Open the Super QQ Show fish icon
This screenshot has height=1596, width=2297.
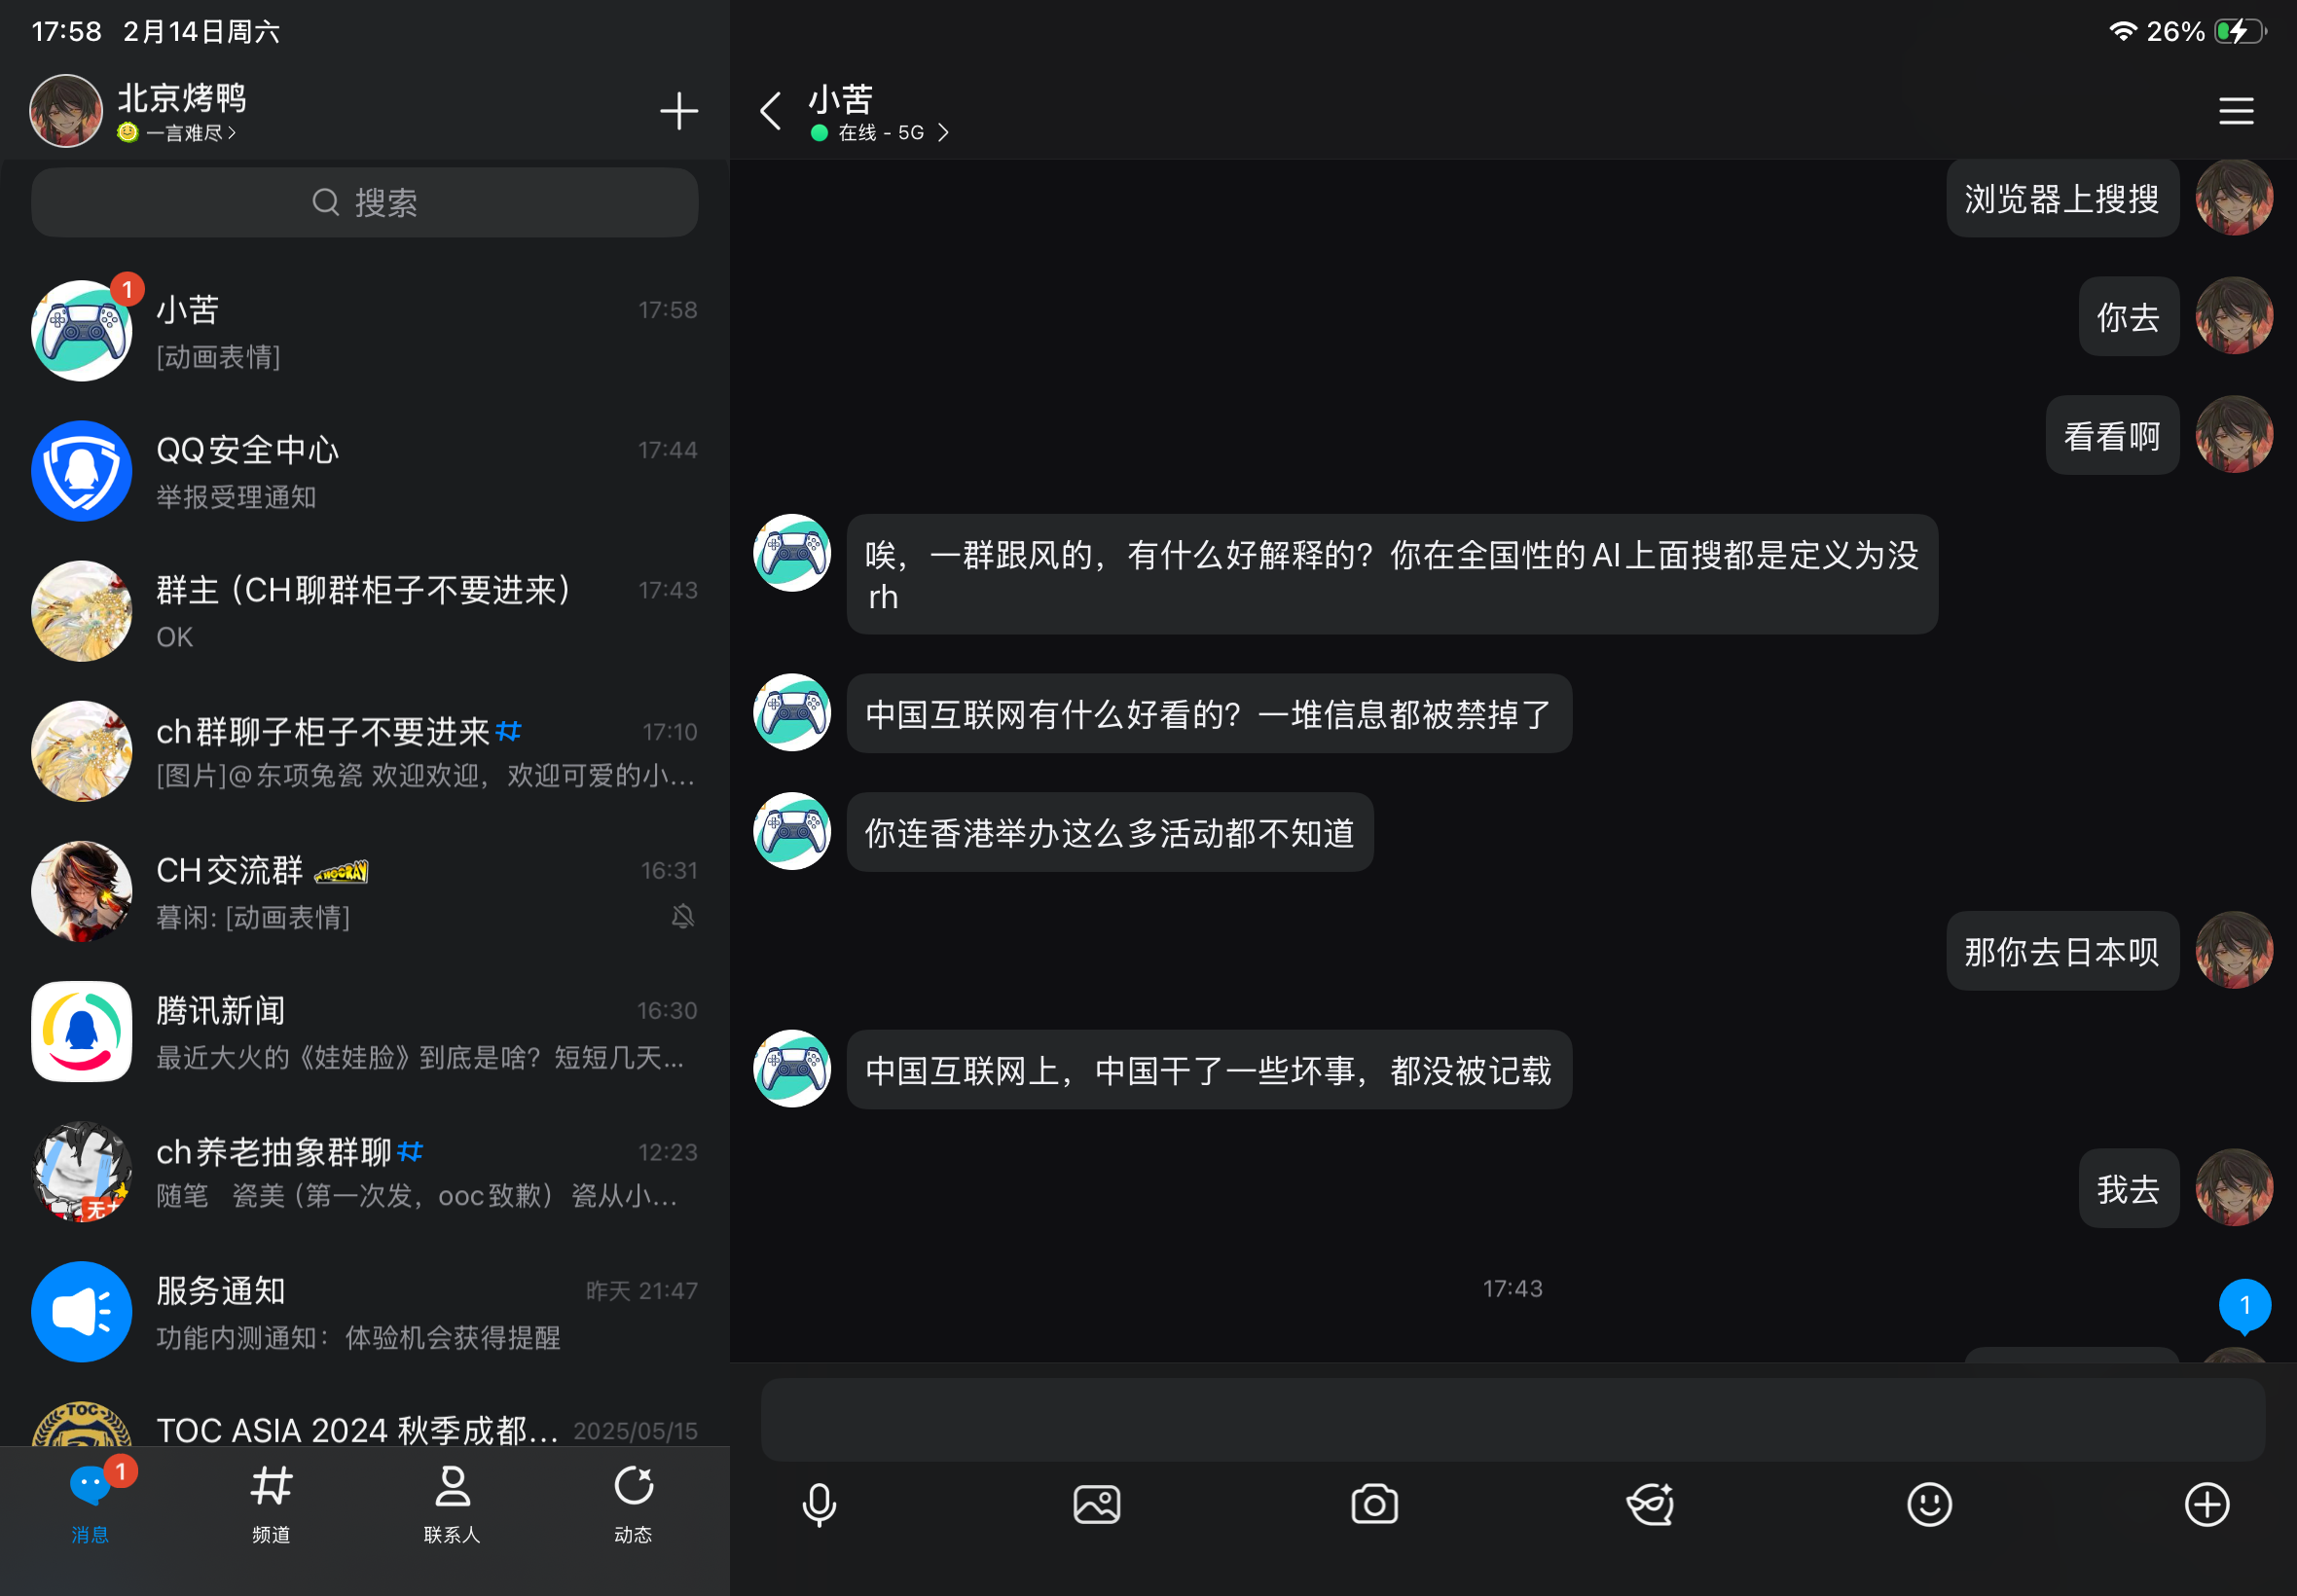coord(1649,1503)
